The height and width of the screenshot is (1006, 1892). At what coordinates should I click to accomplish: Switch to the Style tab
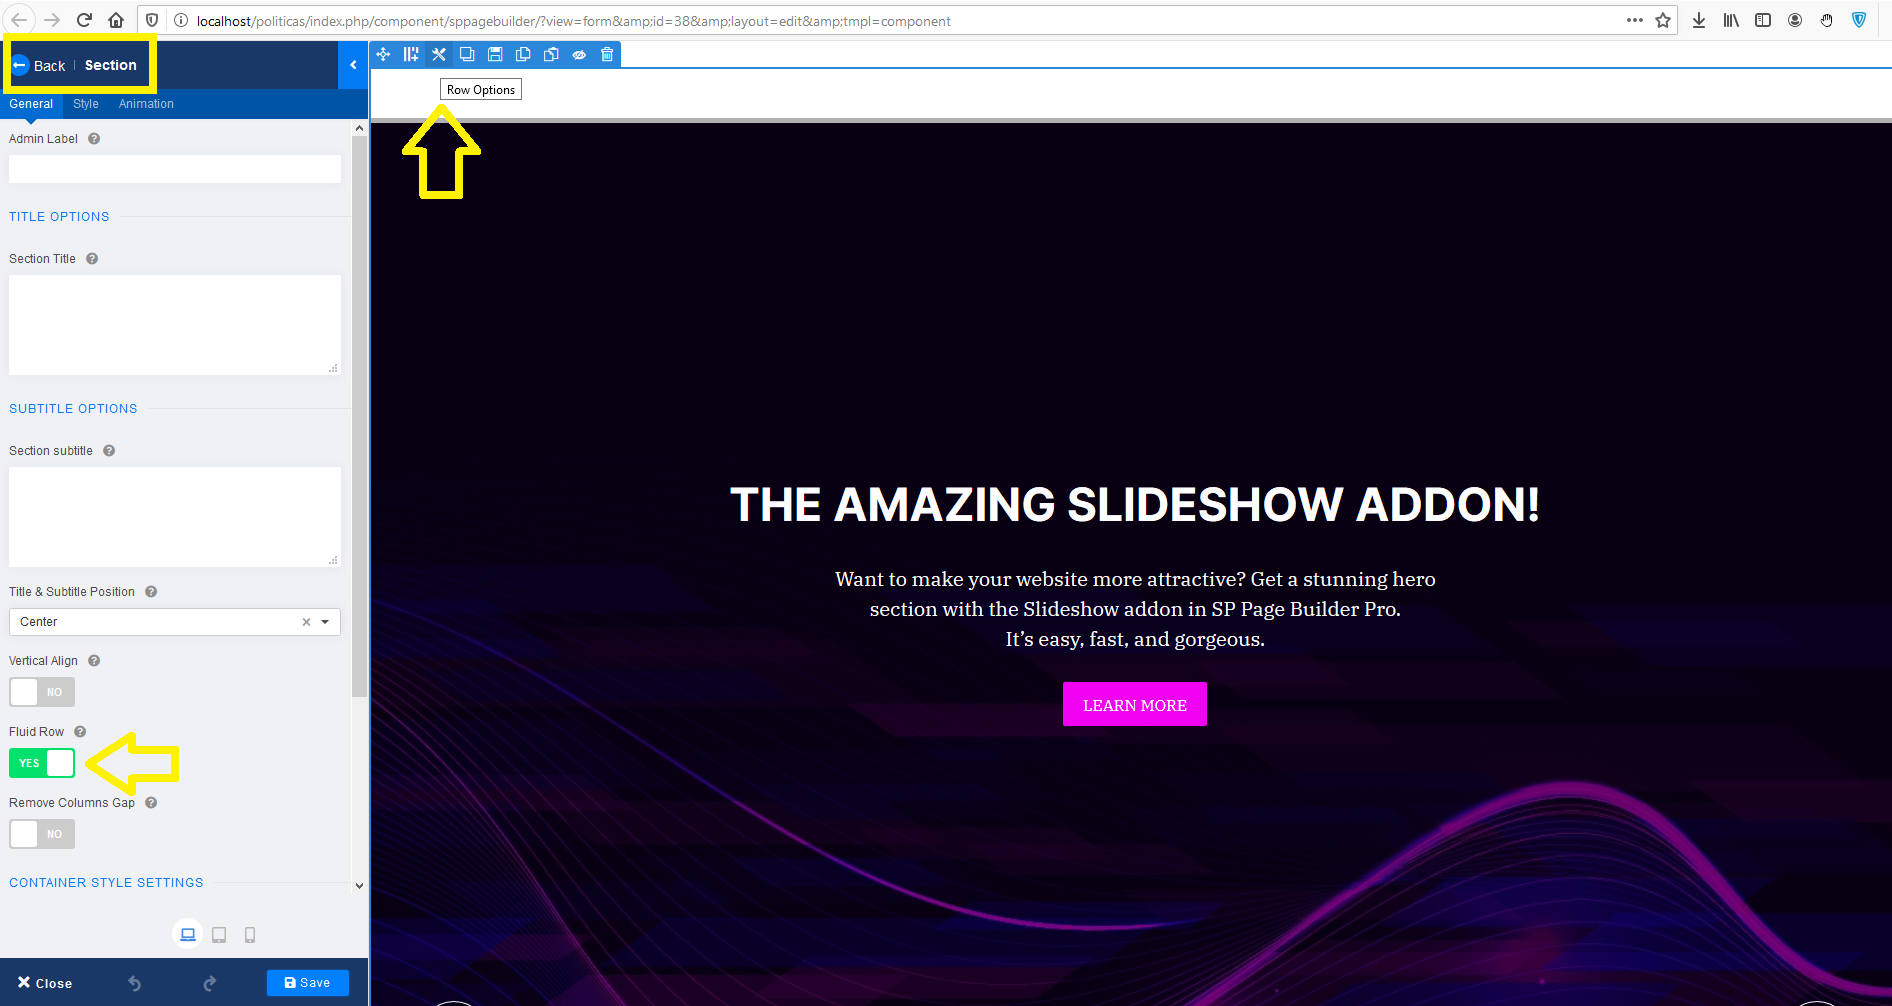[x=85, y=103]
